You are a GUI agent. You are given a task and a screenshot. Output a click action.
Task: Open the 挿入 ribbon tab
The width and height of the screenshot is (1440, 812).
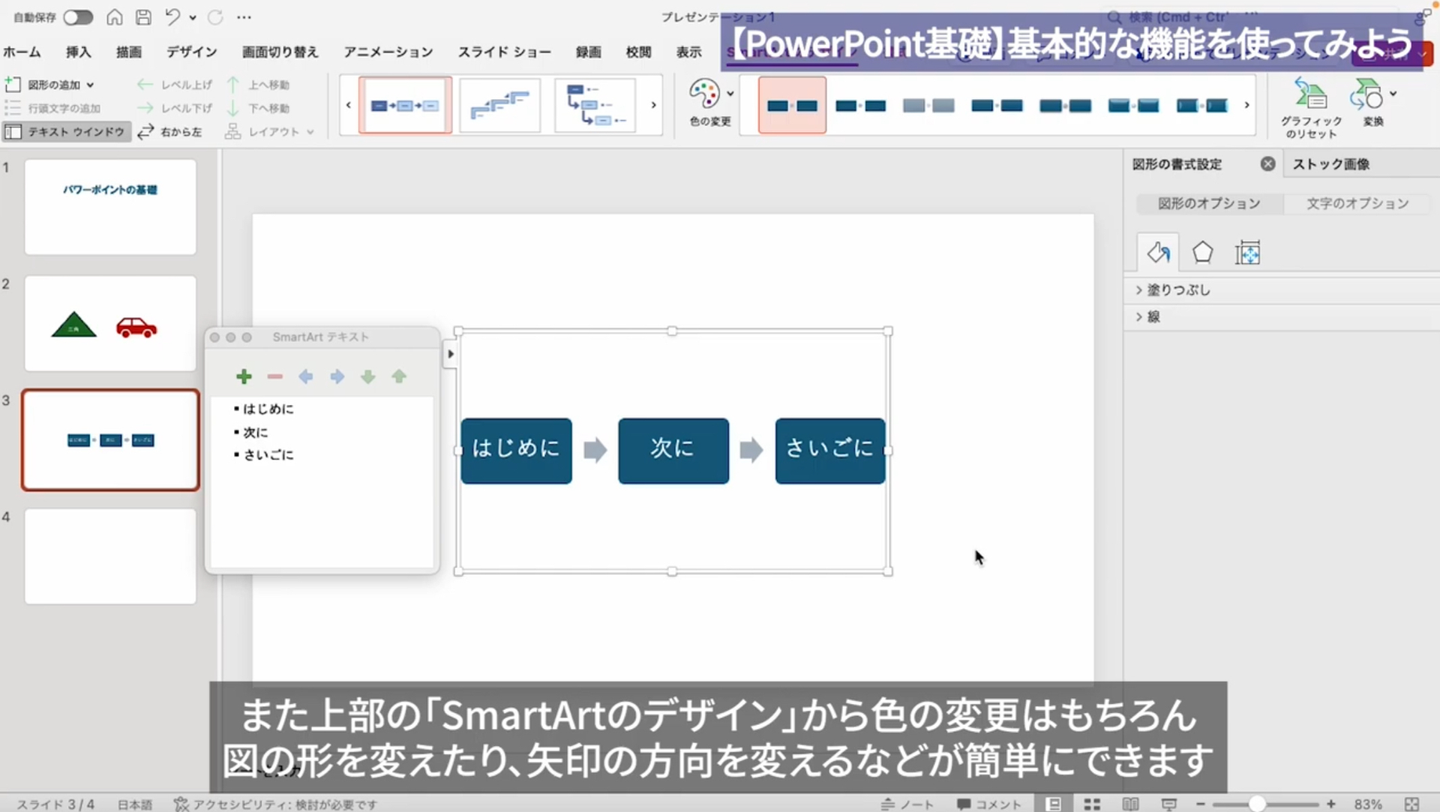78,52
